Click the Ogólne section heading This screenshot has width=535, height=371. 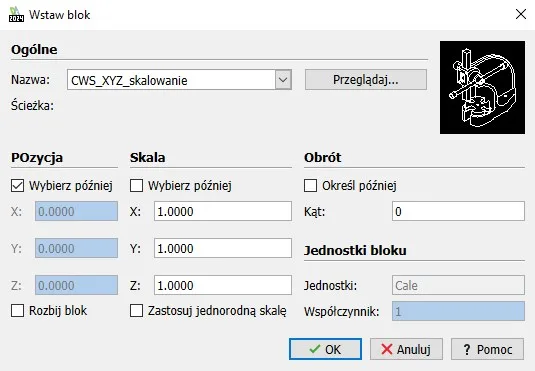(x=34, y=49)
